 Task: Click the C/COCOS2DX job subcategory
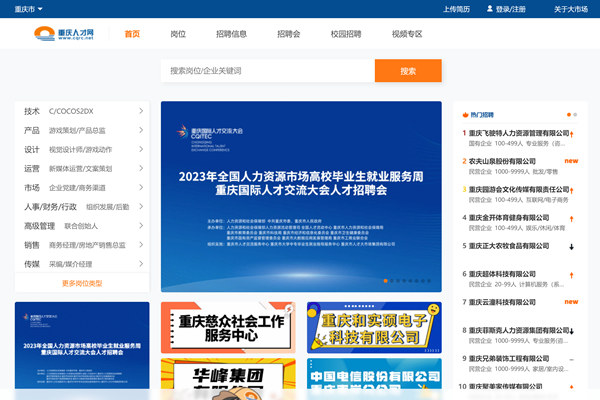point(71,111)
